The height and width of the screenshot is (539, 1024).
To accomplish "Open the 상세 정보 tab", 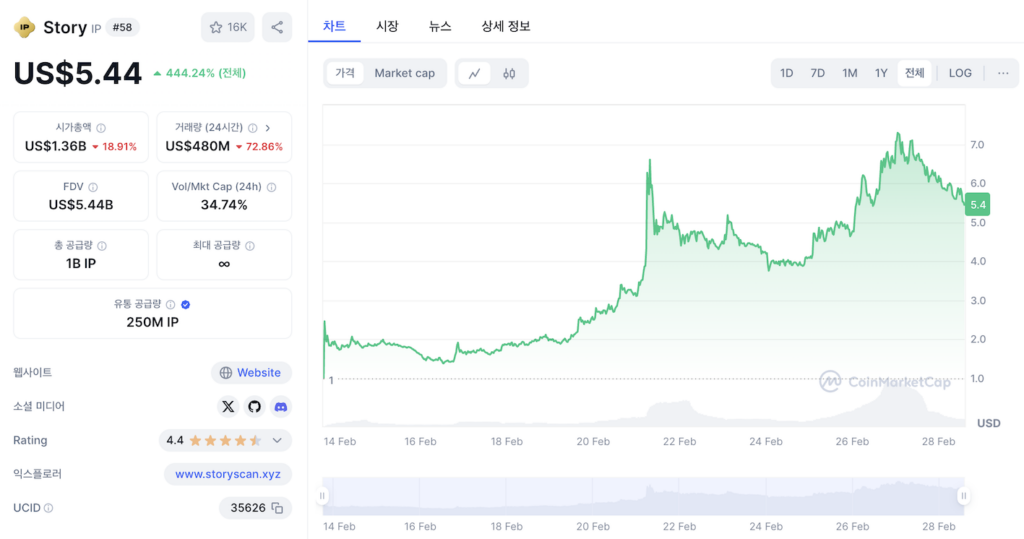I will [x=505, y=26].
